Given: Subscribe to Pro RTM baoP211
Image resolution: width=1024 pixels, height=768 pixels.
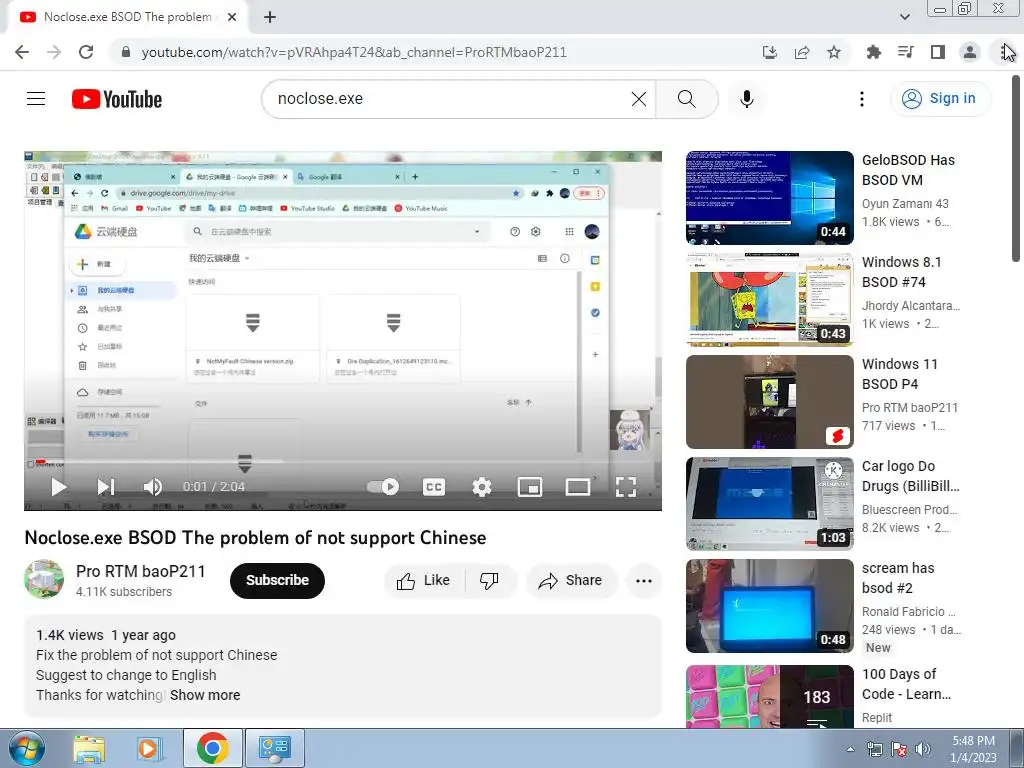Looking at the screenshot, I should pos(277,580).
